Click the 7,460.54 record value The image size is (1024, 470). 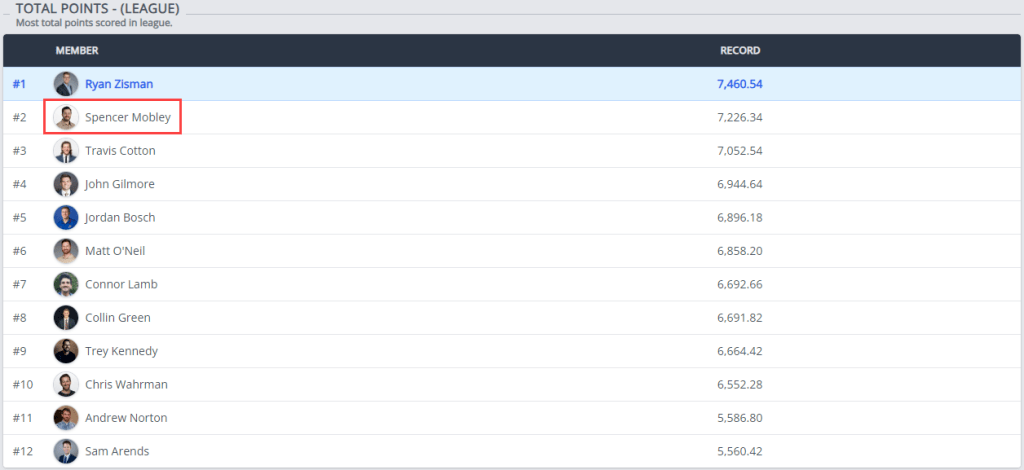tap(740, 84)
